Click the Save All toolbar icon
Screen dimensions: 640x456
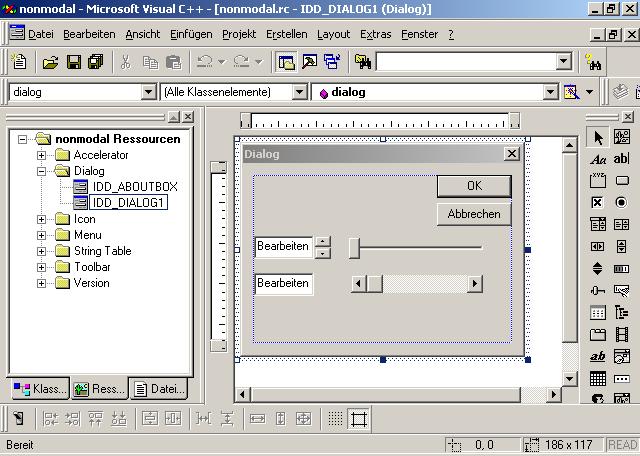[96, 62]
